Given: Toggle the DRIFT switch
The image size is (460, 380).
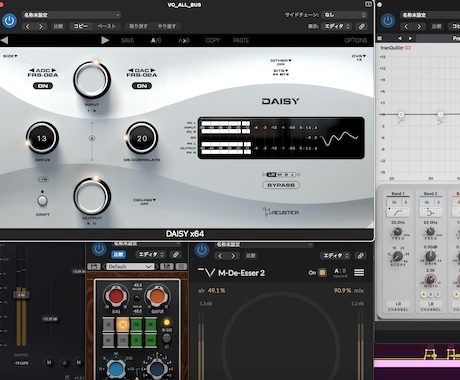Looking at the screenshot, I should coord(42,200).
